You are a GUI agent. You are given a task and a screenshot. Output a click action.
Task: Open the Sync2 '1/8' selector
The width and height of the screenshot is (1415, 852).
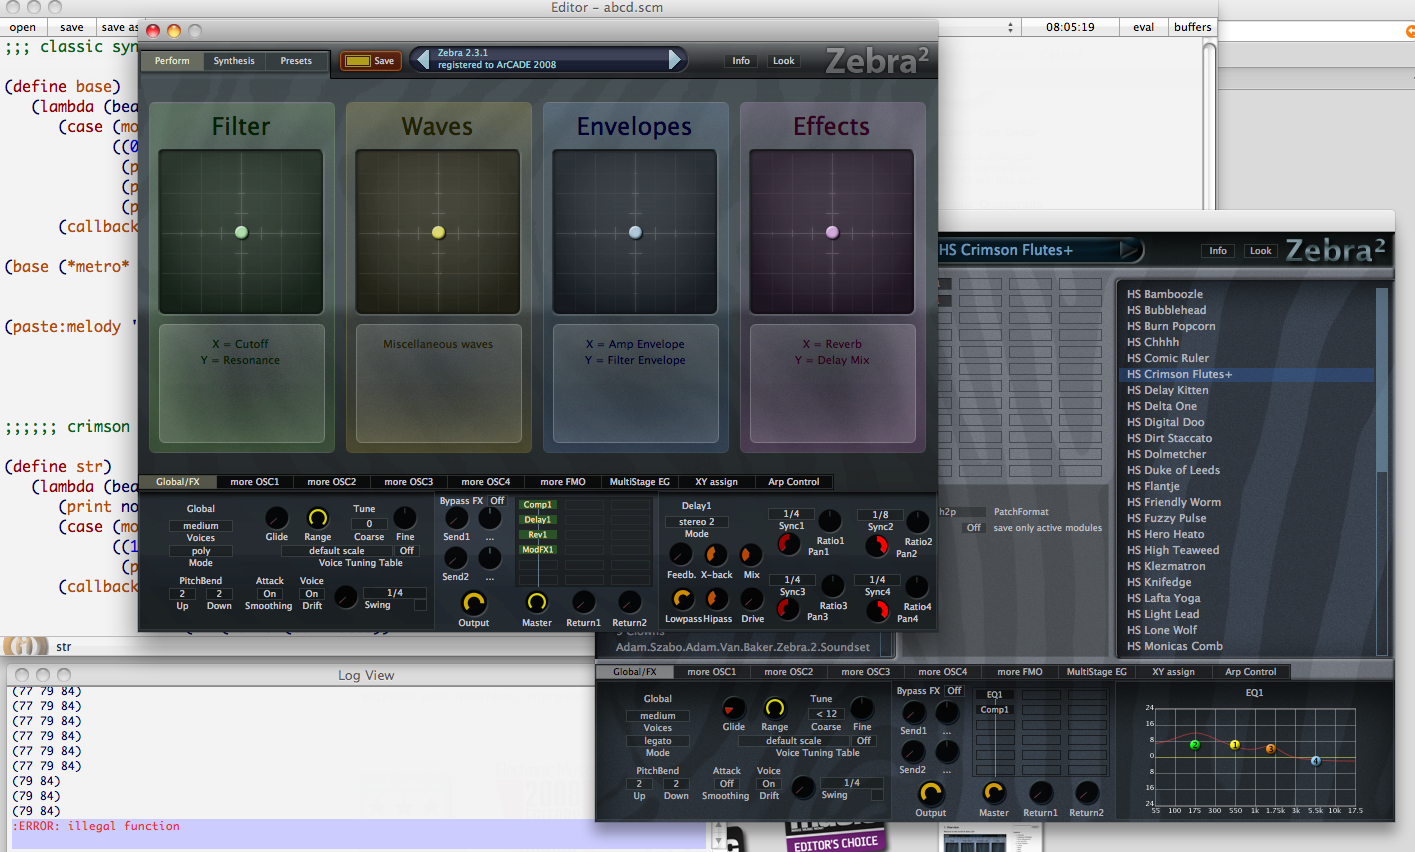(880, 515)
